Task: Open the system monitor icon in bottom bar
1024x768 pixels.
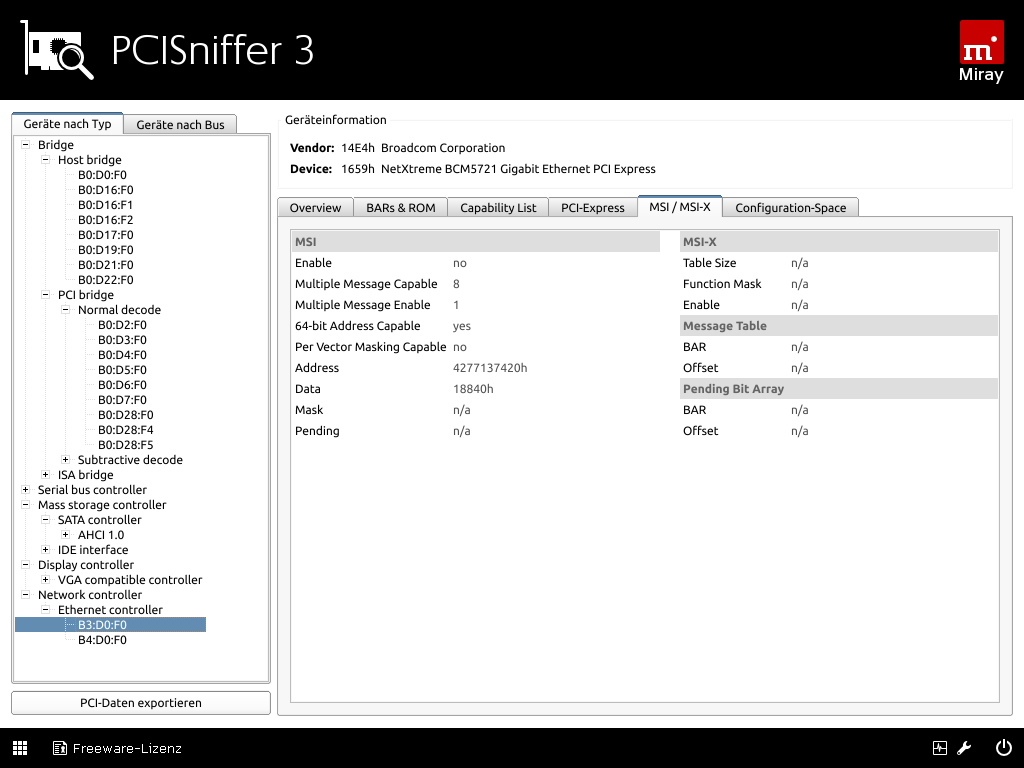Action: (x=940, y=748)
